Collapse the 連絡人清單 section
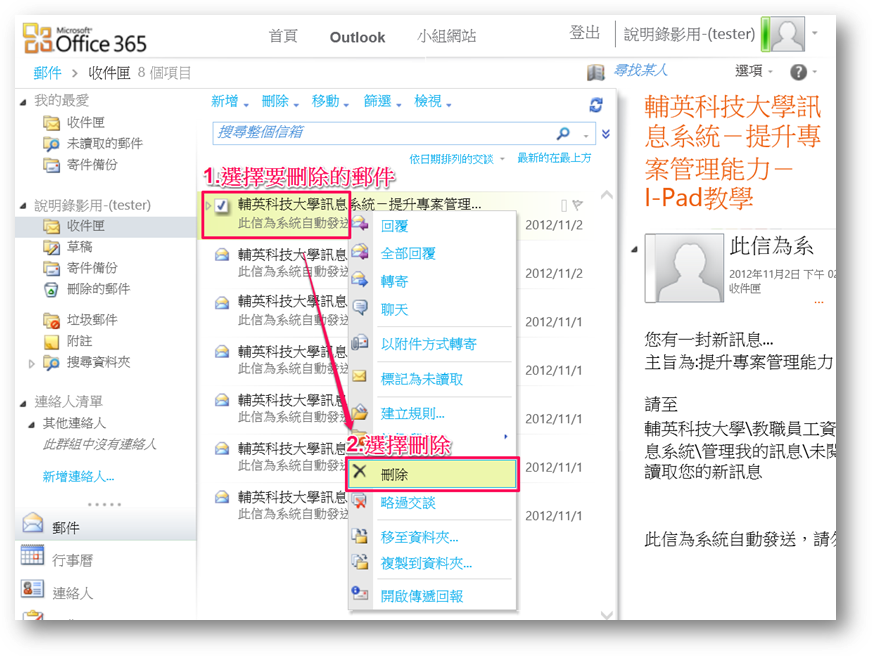The image size is (872, 656). 23,404
